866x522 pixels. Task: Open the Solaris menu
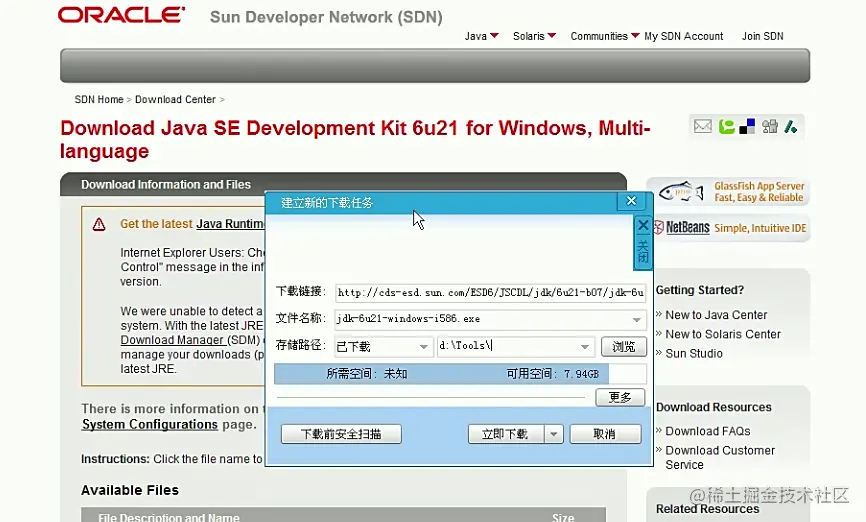tap(534, 36)
